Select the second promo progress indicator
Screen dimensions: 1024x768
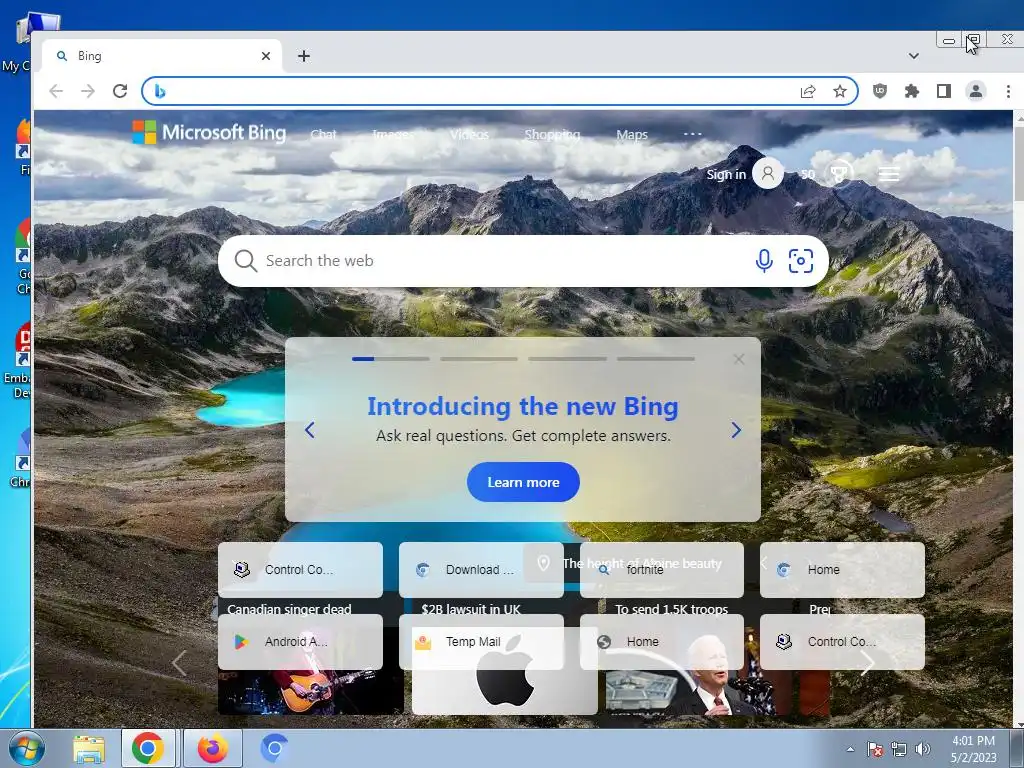(479, 359)
